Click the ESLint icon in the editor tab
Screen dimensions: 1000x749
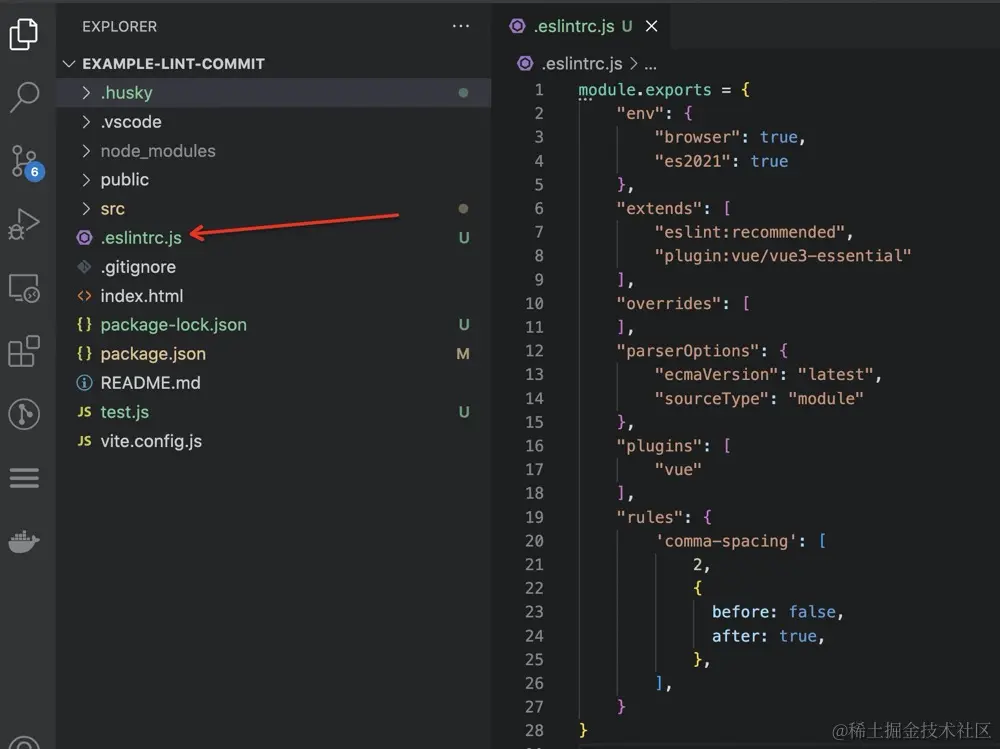pos(517,26)
